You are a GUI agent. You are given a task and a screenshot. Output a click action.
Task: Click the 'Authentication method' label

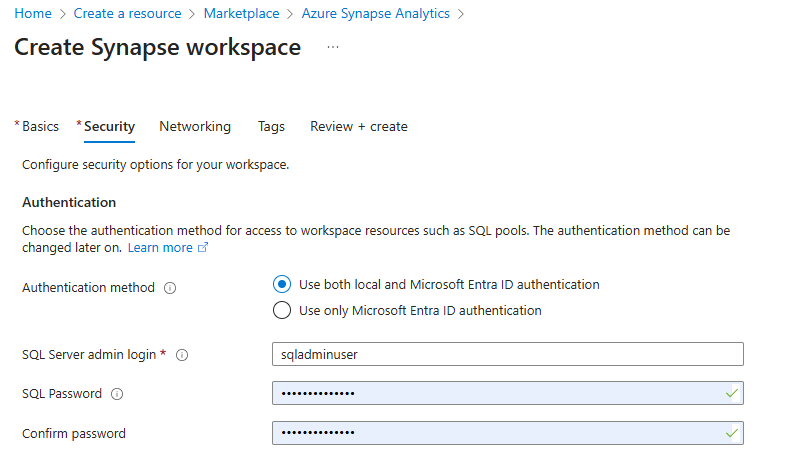click(x=88, y=288)
